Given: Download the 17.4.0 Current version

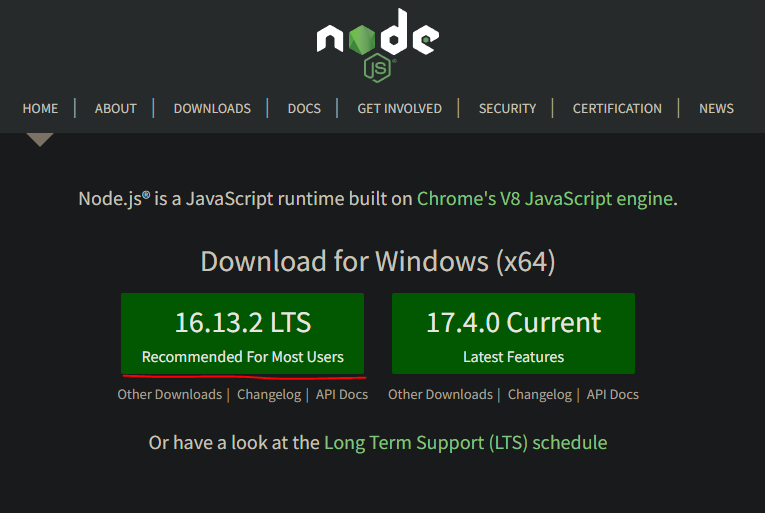Looking at the screenshot, I should click(x=513, y=333).
